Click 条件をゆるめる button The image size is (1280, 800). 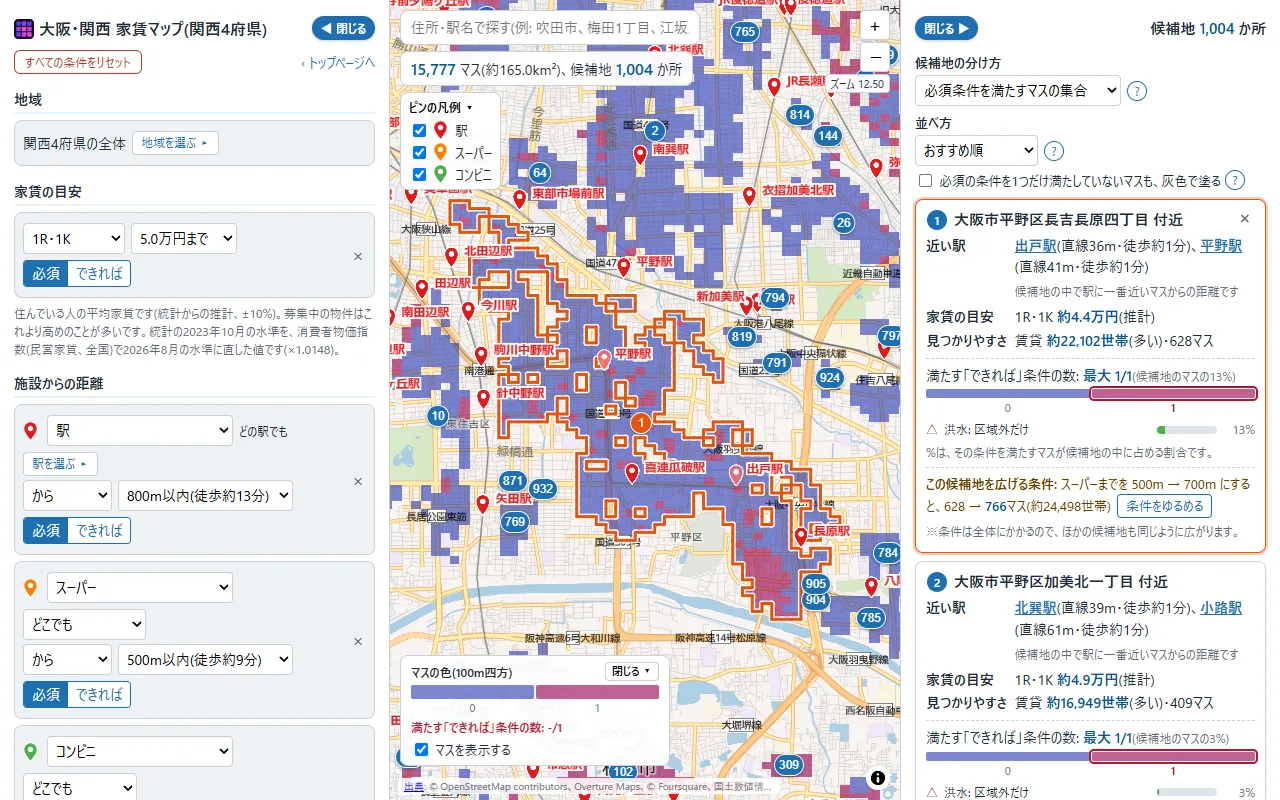pos(1164,506)
